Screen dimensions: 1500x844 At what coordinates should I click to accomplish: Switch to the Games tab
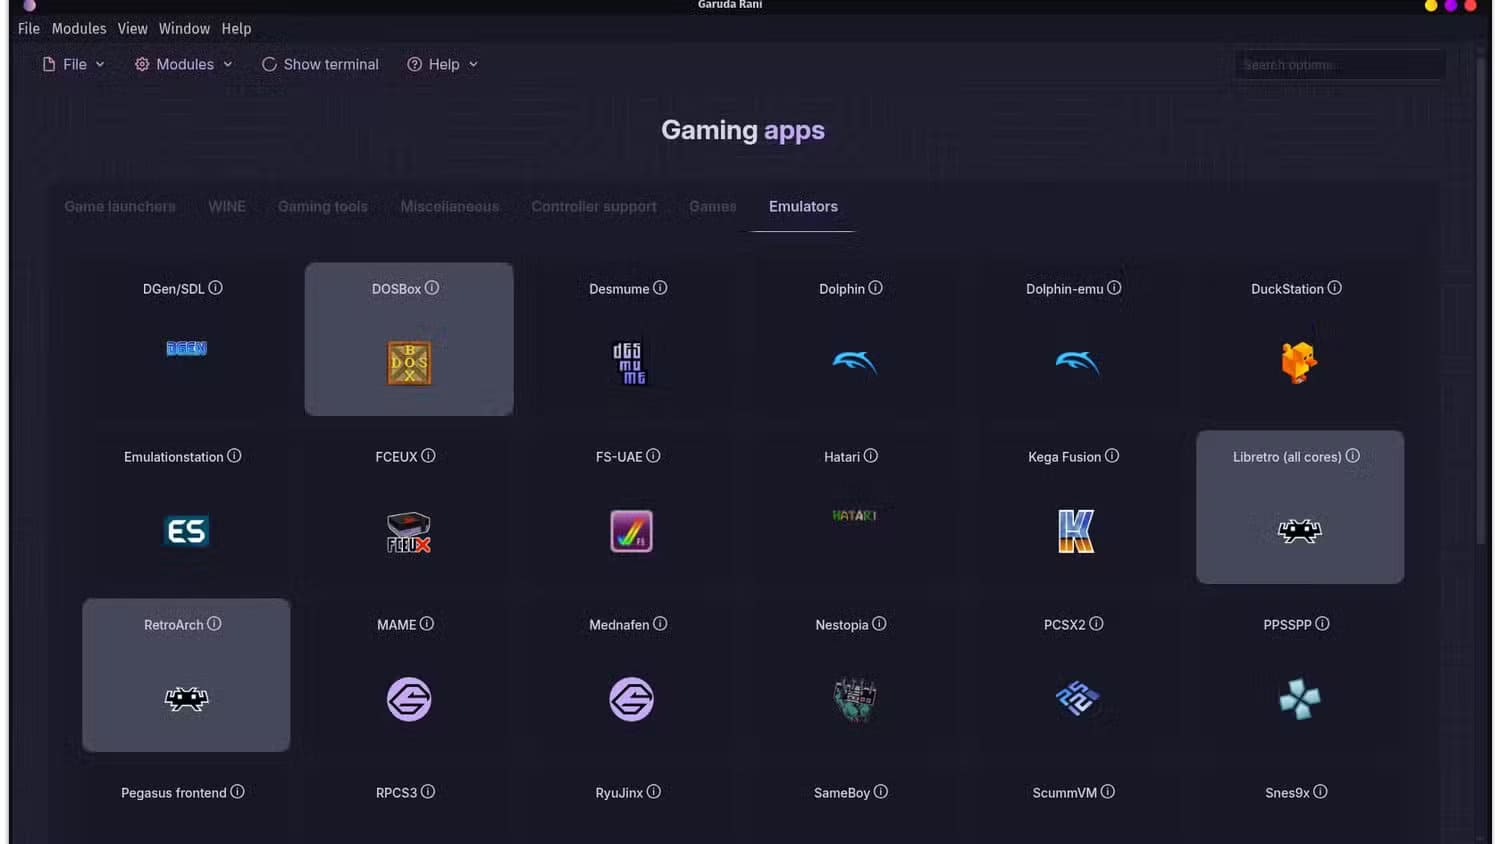pyautogui.click(x=713, y=206)
